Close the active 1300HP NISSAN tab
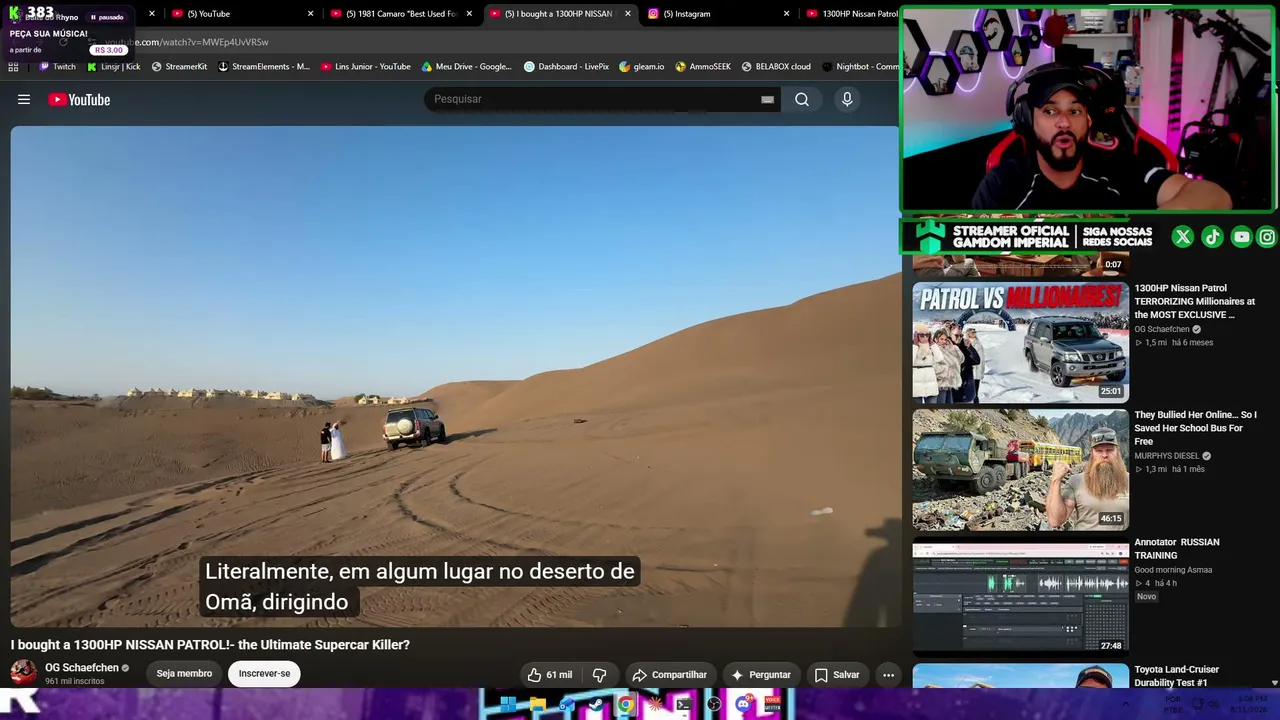The height and width of the screenshot is (720, 1280). tap(628, 14)
